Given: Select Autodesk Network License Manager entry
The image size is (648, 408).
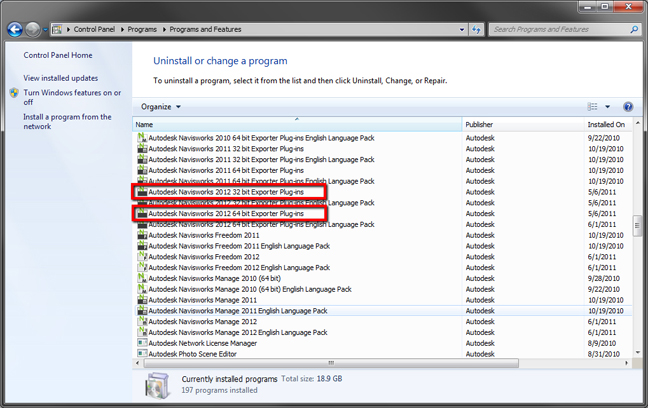Looking at the screenshot, I should (x=202, y=343).
